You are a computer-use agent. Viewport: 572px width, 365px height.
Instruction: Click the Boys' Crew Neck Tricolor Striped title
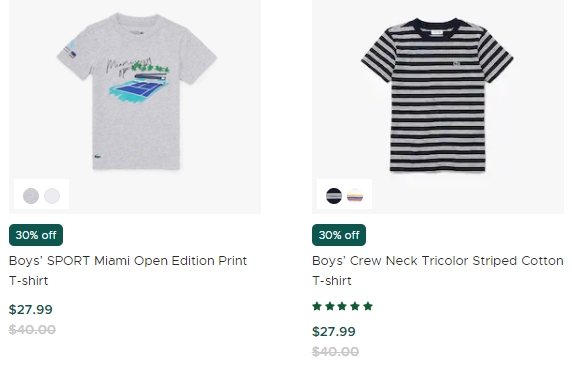(x=437, y=271)
